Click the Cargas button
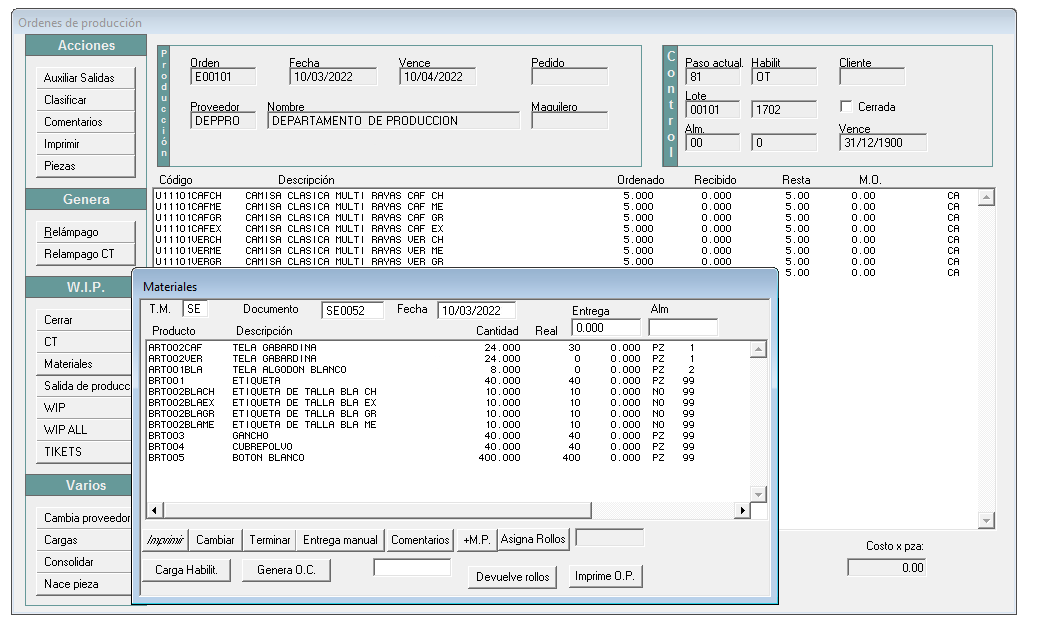 pyautogui.click(x=84, y=540)
